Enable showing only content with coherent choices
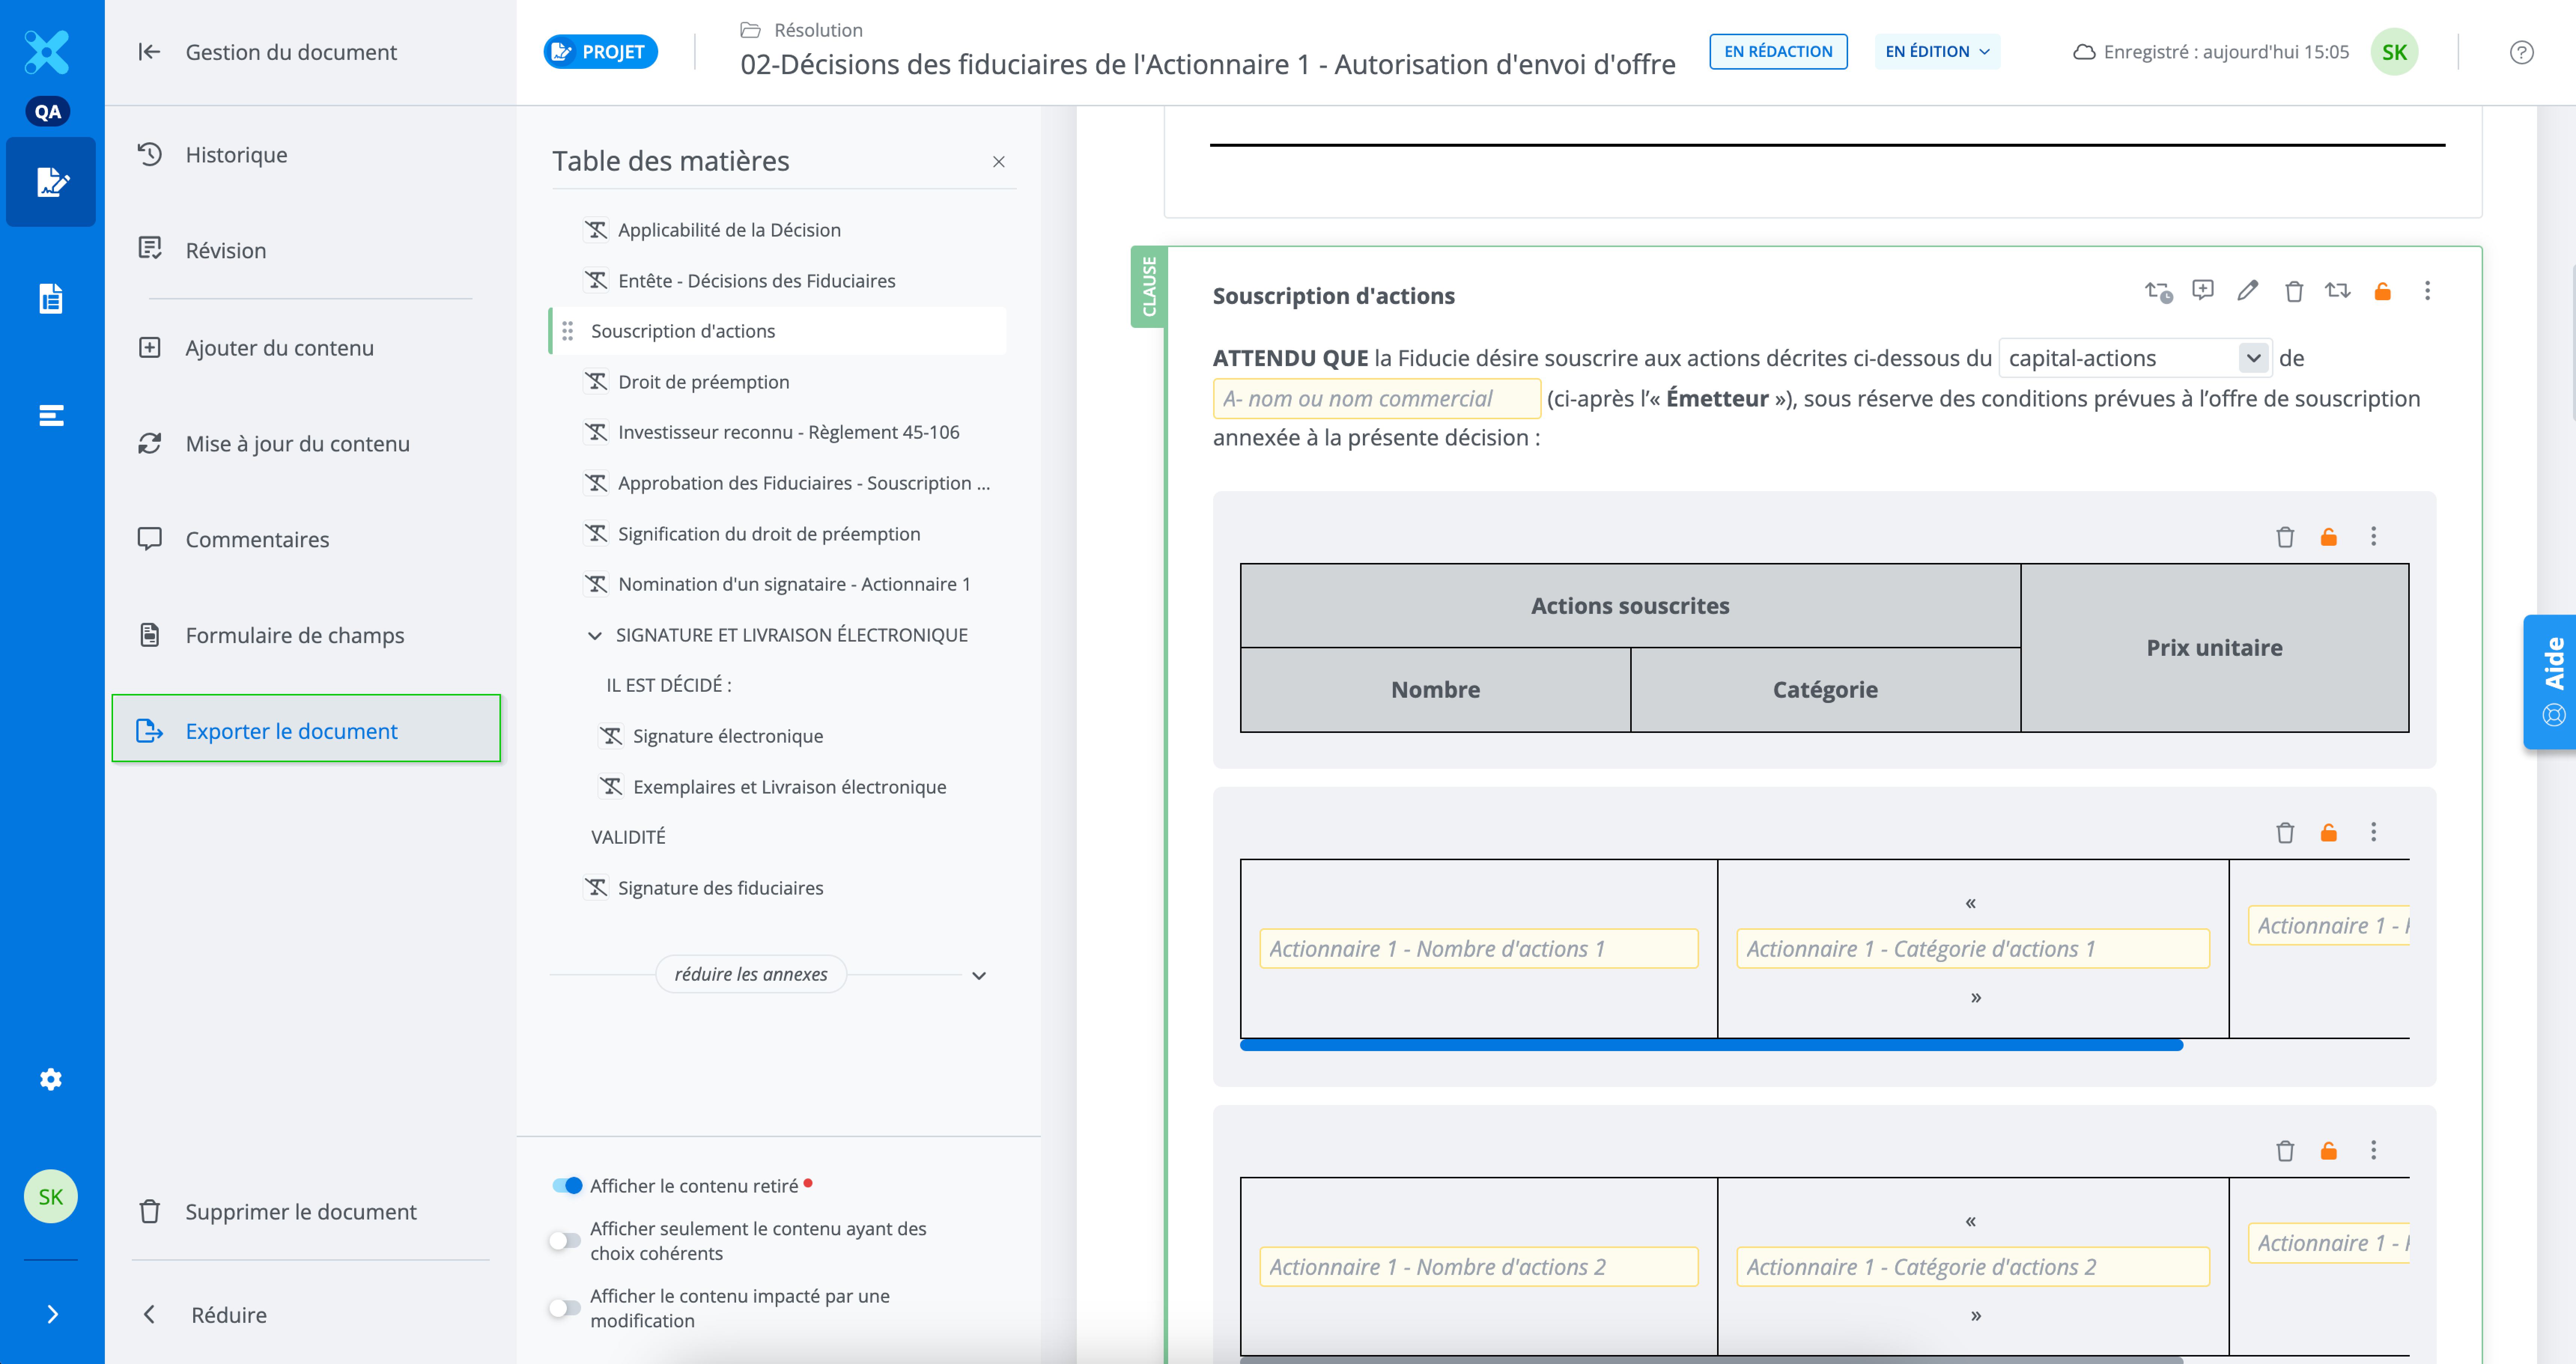 tap(565, 1240)
